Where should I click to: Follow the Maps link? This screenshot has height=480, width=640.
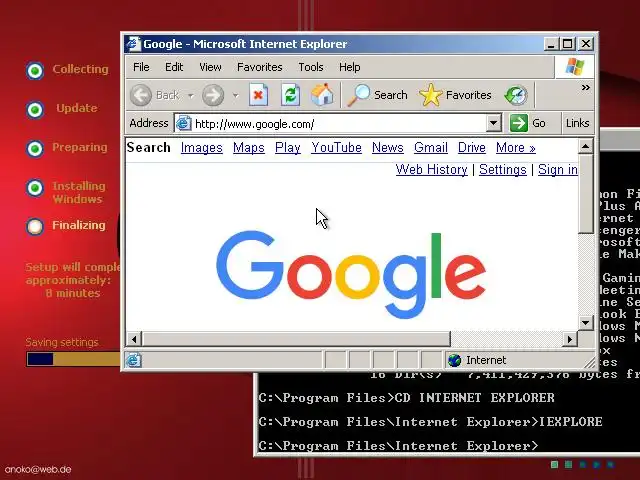[x=249, y=147]
